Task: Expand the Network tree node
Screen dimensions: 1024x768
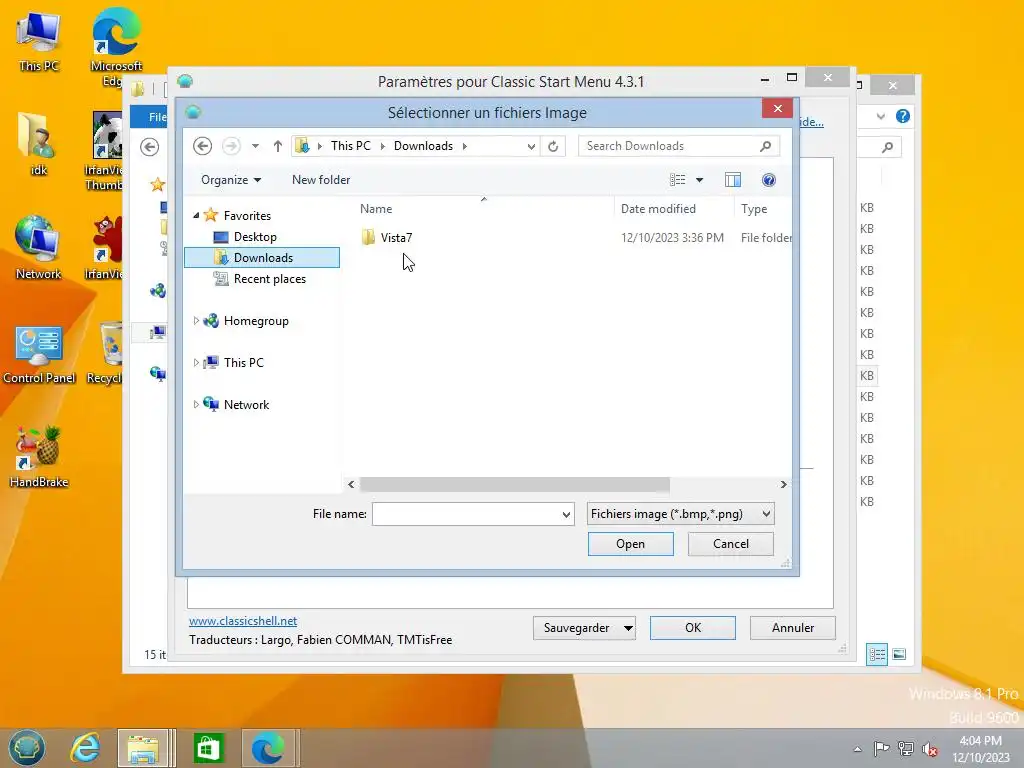Action: click(196, 404)
